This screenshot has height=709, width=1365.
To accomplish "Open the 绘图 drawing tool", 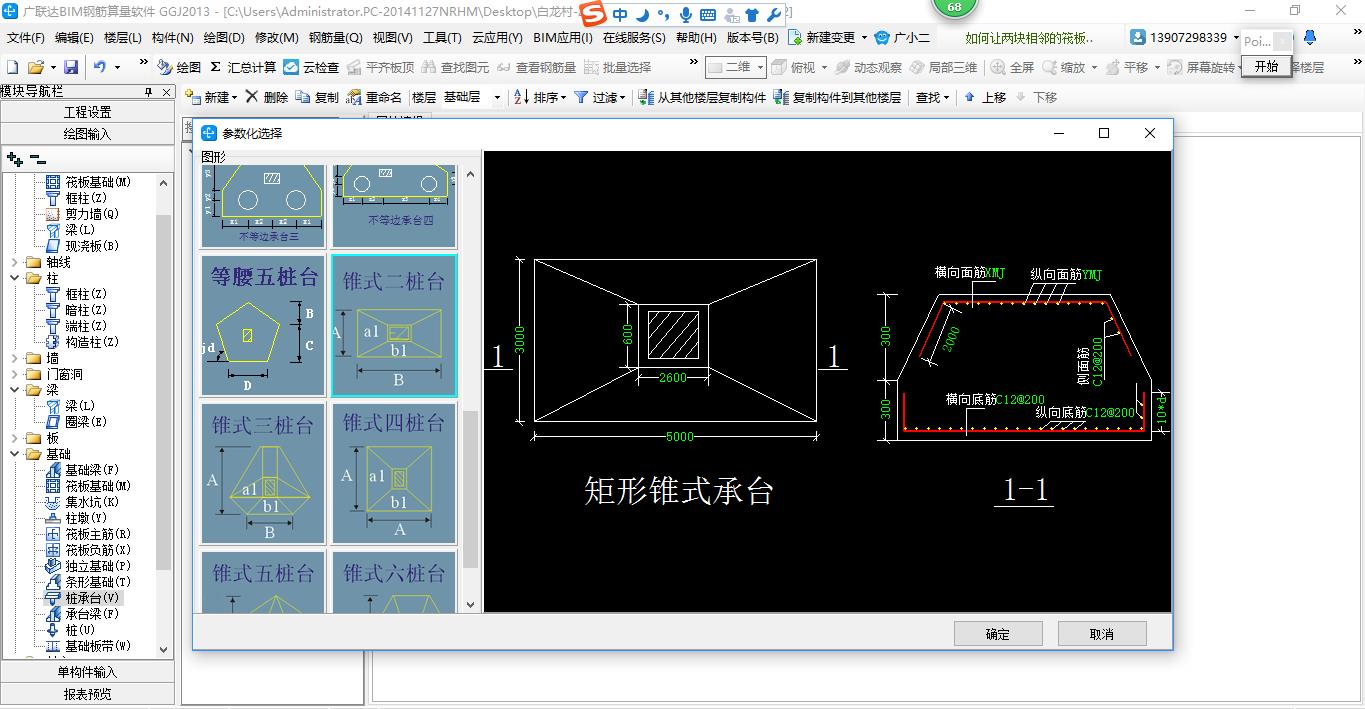I will pyautogui.click(x=179, y=67).
